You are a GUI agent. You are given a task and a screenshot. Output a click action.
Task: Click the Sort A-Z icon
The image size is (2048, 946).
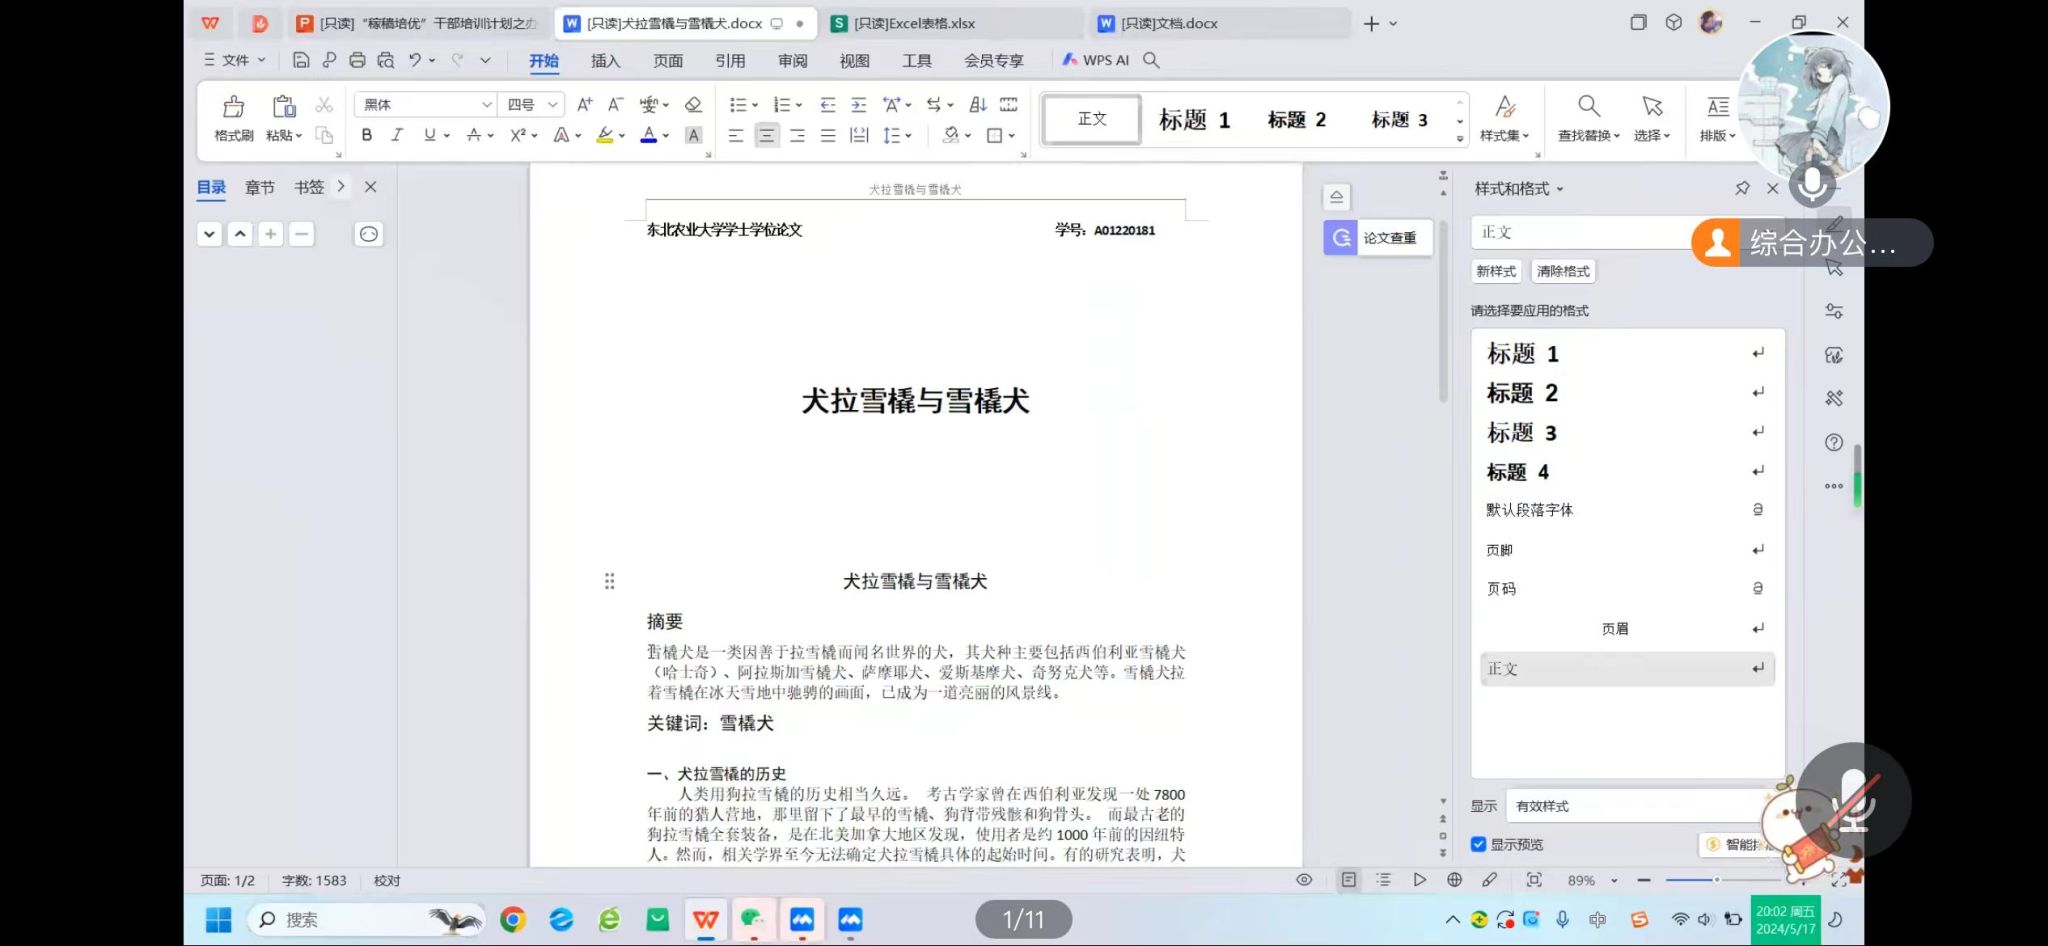pyautogui.click(x=978, y=104)
